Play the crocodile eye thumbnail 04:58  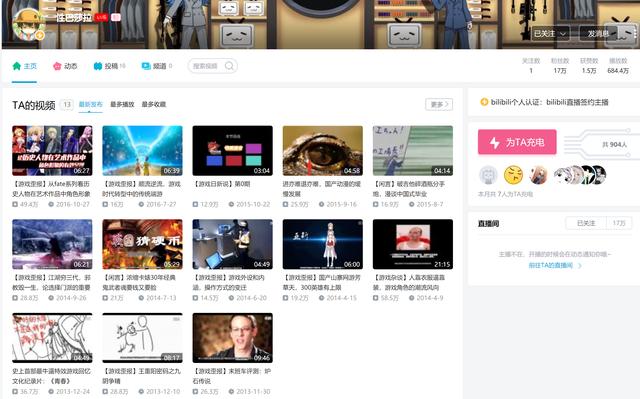[323, 151]
